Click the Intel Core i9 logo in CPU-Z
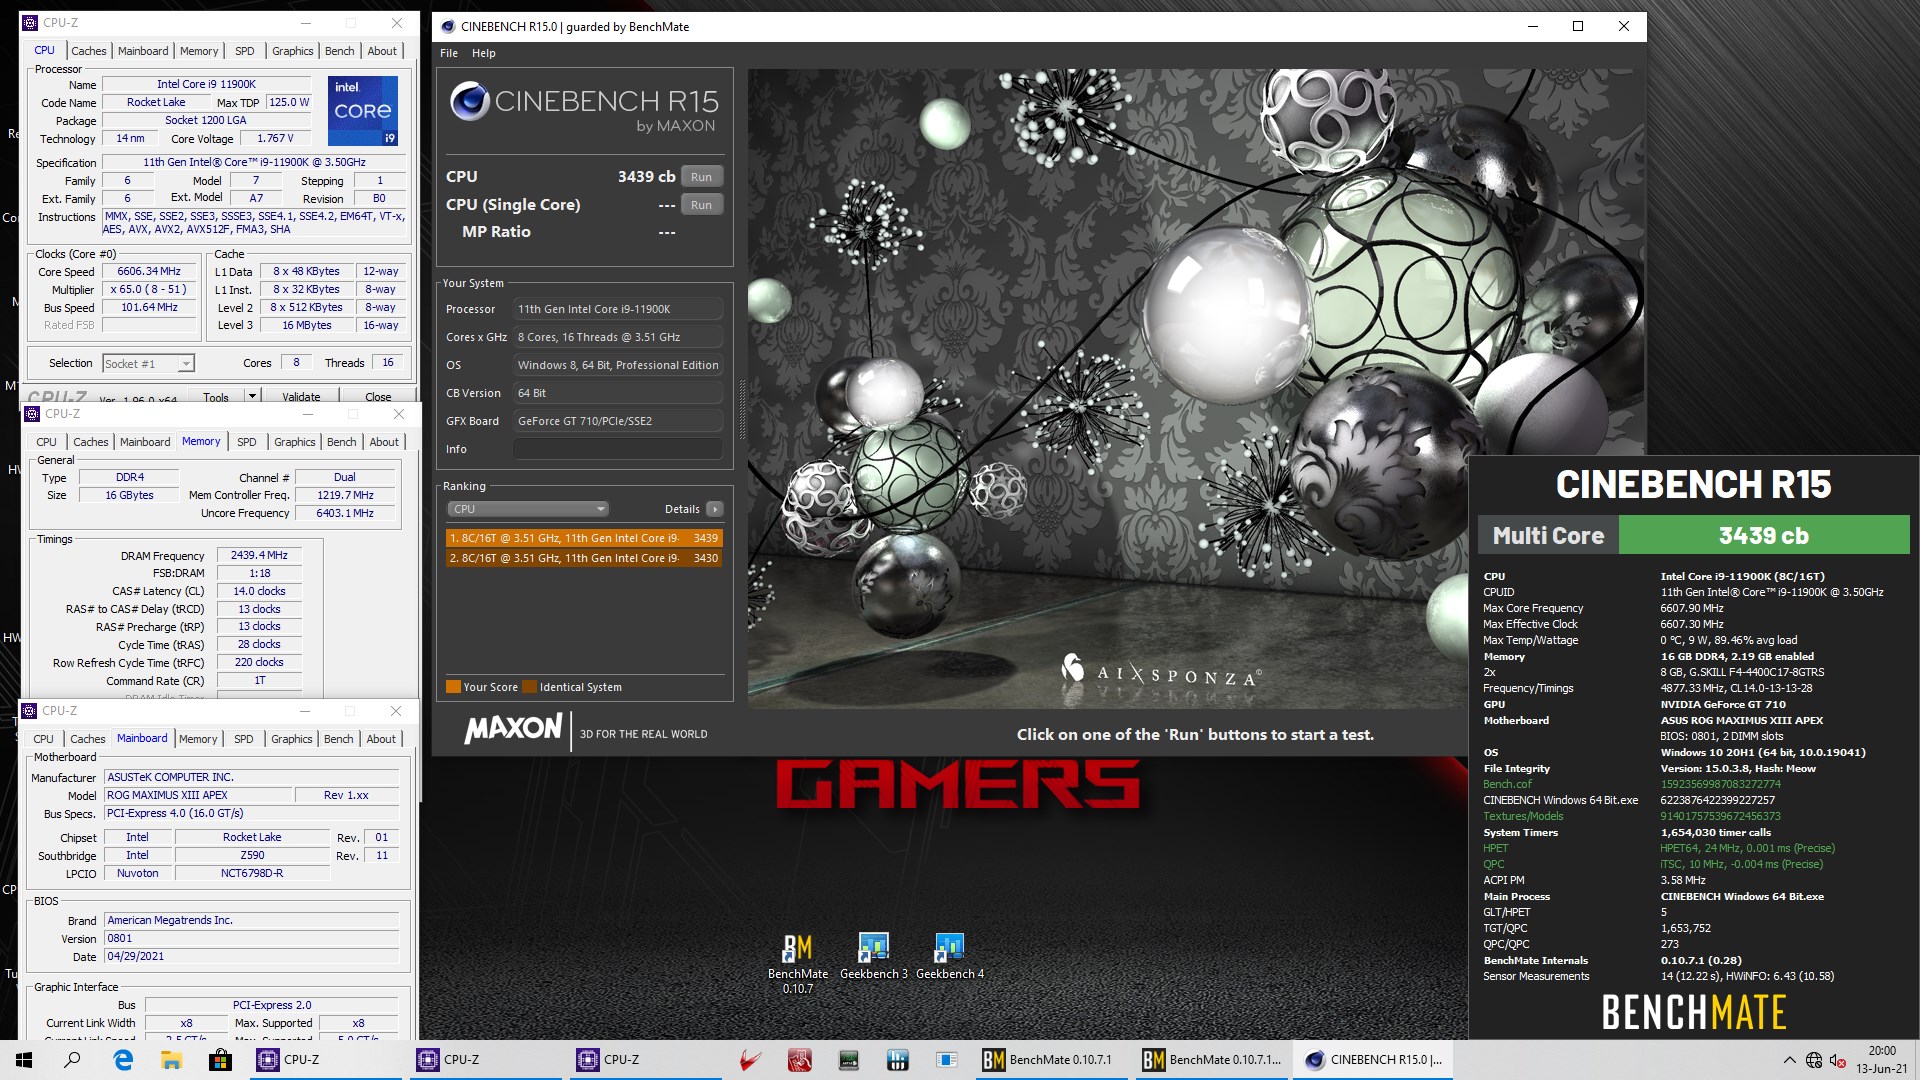 pos(364,110)
